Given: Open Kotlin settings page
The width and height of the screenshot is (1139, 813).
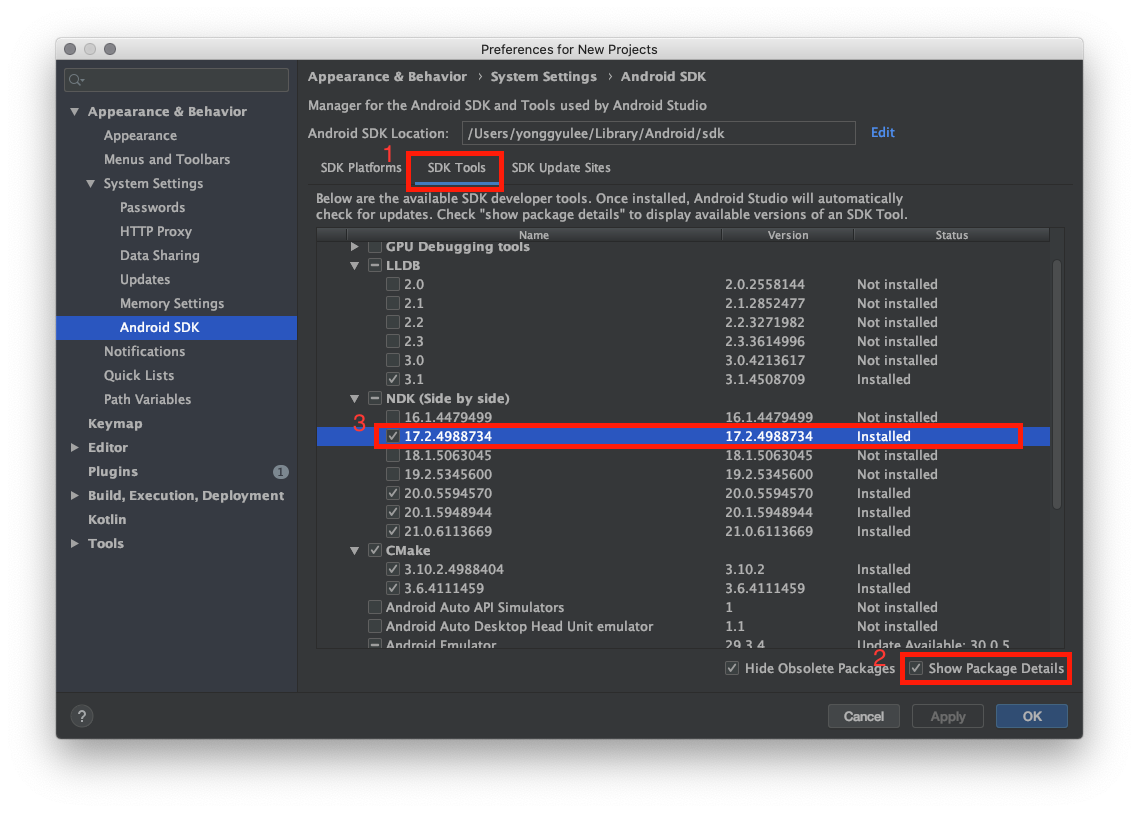Looking at the screenshot, I should 107,519.
